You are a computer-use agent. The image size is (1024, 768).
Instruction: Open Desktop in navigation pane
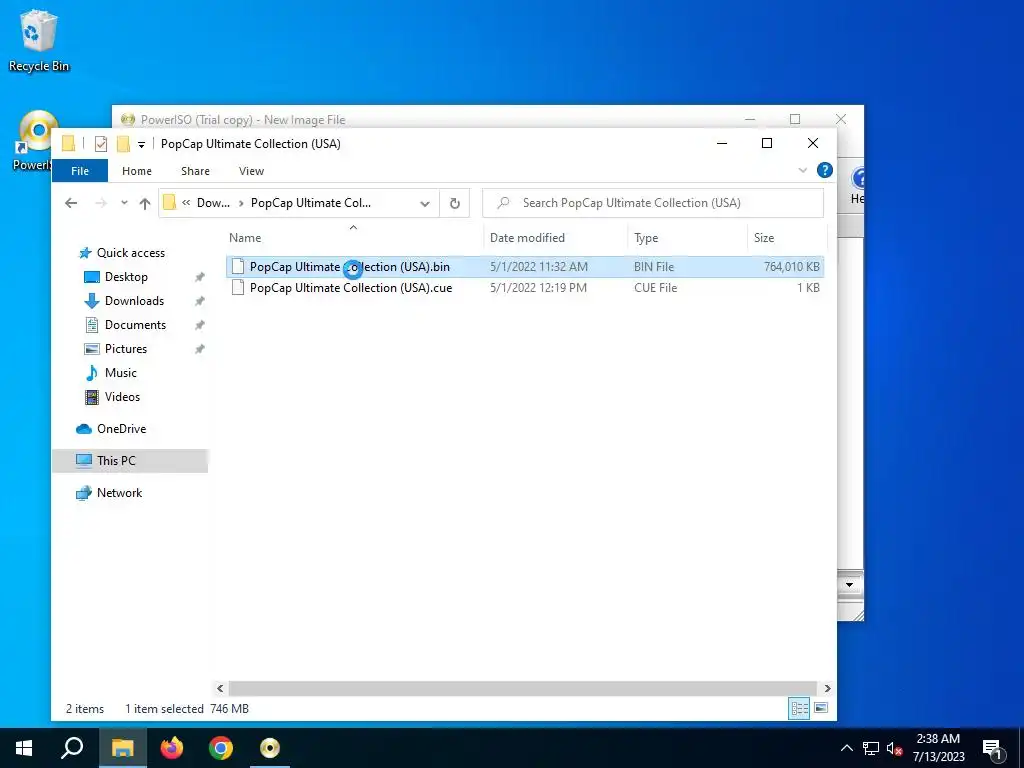tap(126, 277)
